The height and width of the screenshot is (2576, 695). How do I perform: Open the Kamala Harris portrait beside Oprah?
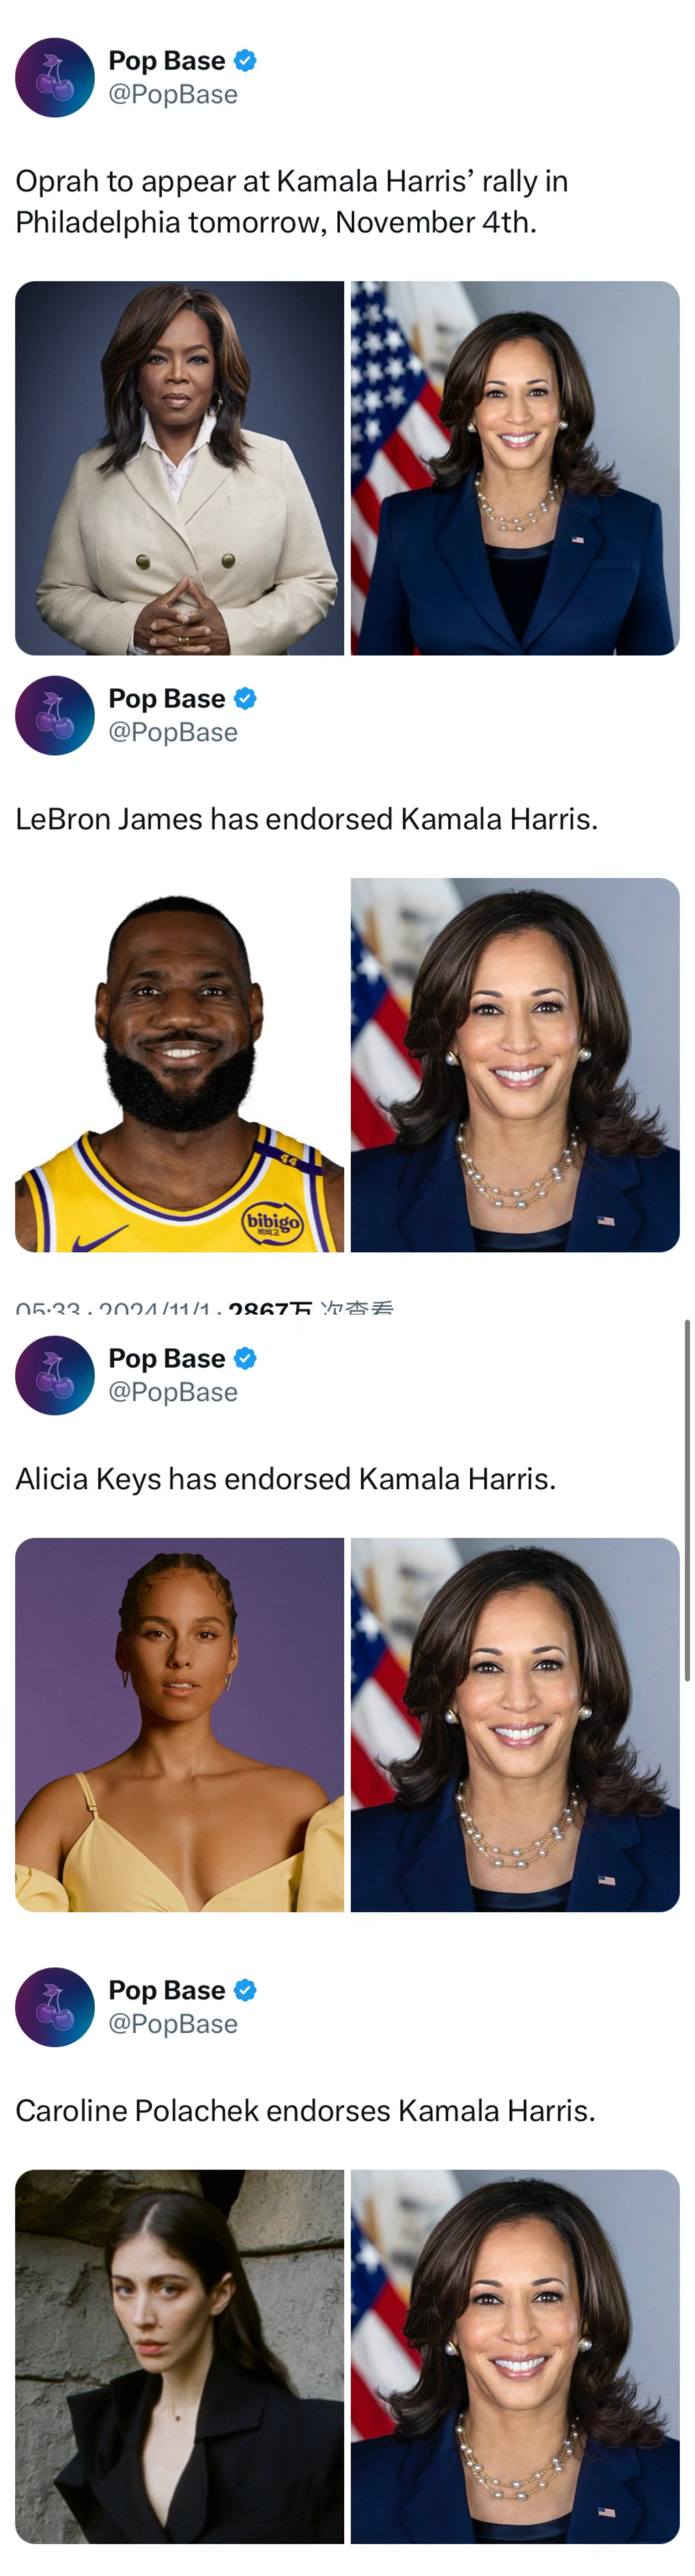[x=515, y=468]
